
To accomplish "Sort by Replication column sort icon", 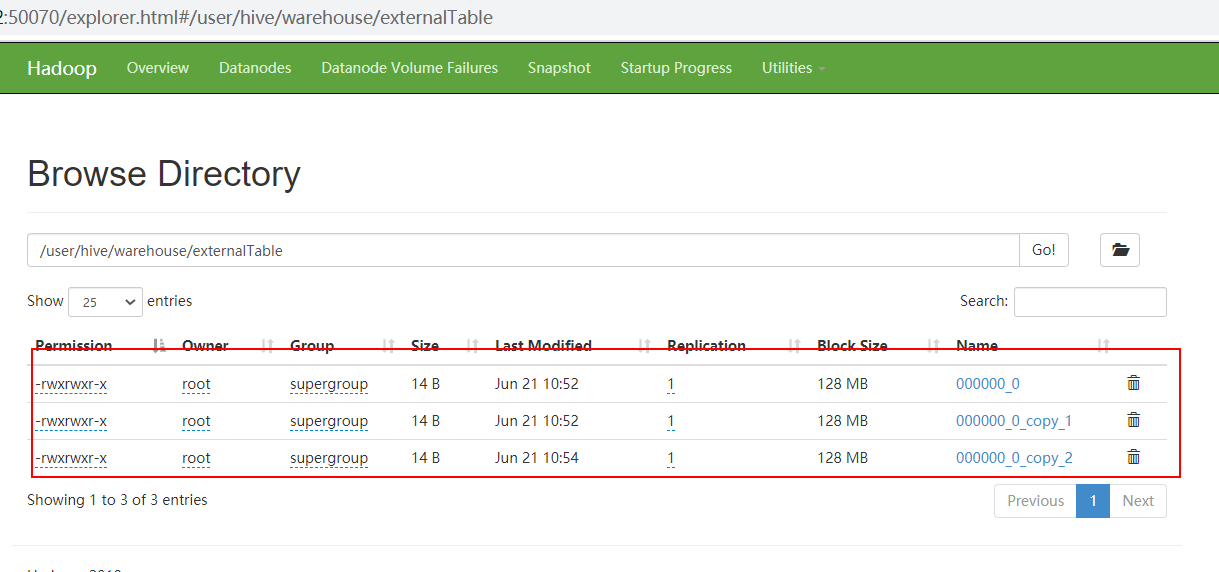I will [794, 346].
